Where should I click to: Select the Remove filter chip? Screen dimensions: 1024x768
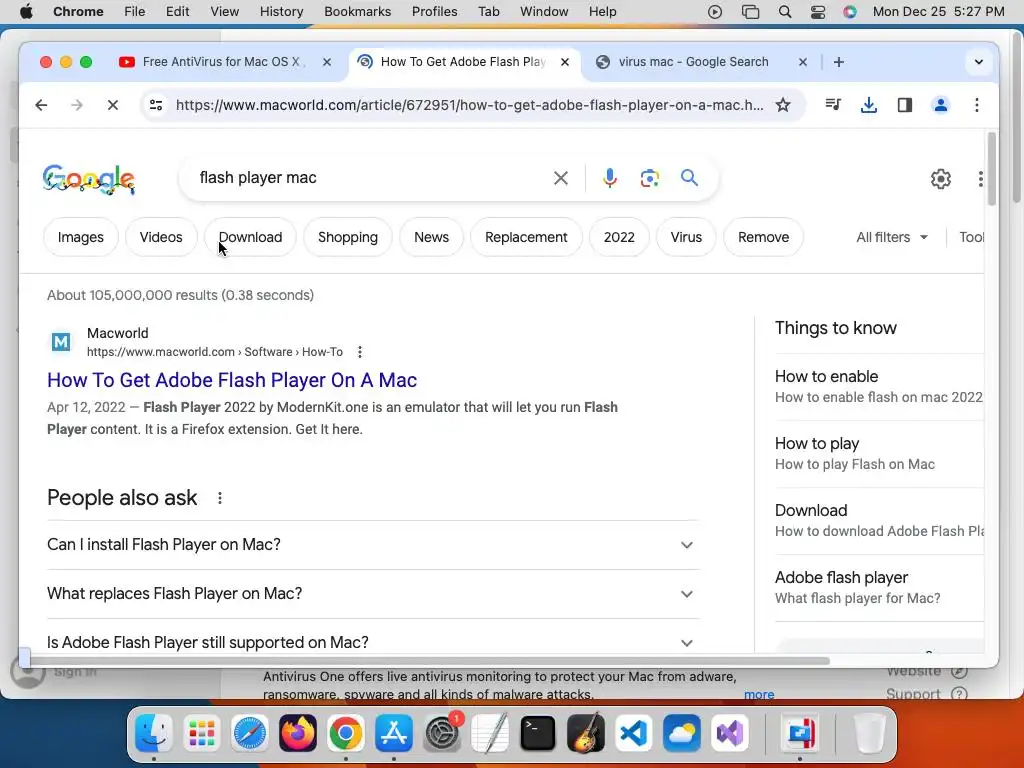[763, 237]
